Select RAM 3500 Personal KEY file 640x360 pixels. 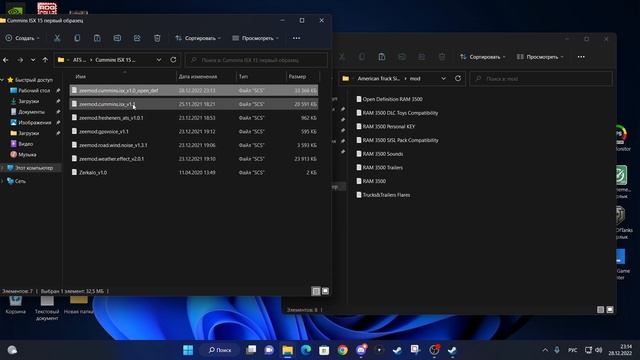click(385, 127)
